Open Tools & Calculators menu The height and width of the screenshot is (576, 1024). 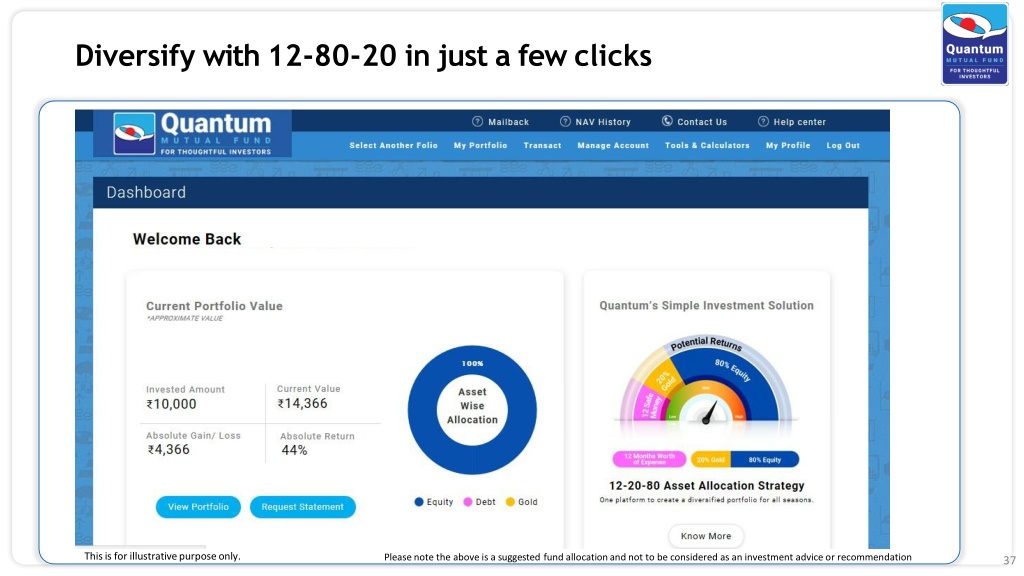pos(707,146)
